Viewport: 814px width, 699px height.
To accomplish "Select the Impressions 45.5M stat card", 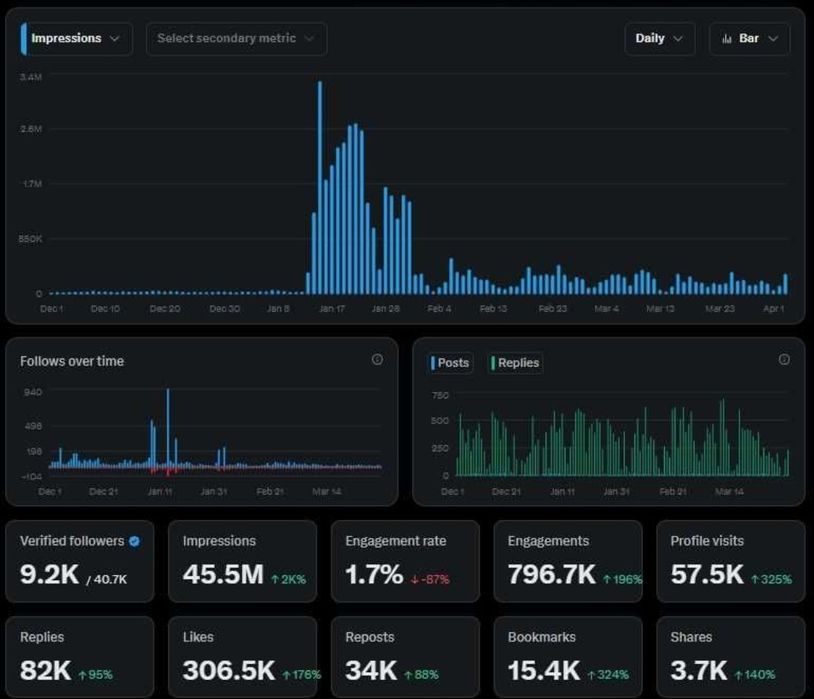I will 242,561.
